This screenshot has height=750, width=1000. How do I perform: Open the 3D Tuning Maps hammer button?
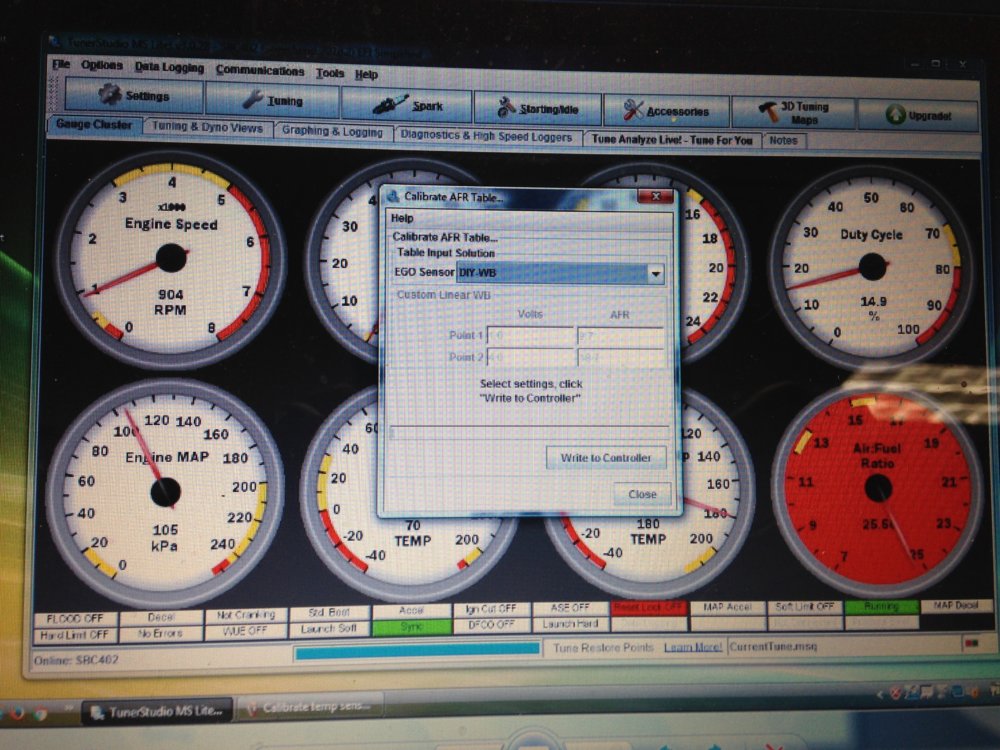point(794,113)
